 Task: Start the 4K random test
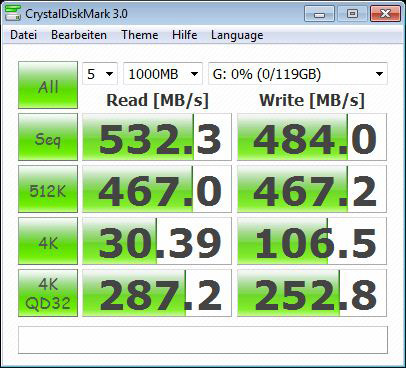48,241
